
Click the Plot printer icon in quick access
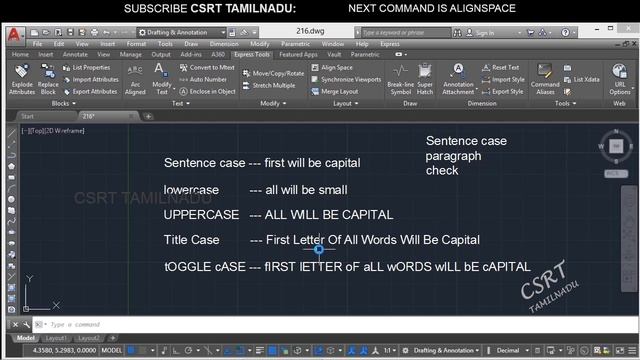pos(94,32)
